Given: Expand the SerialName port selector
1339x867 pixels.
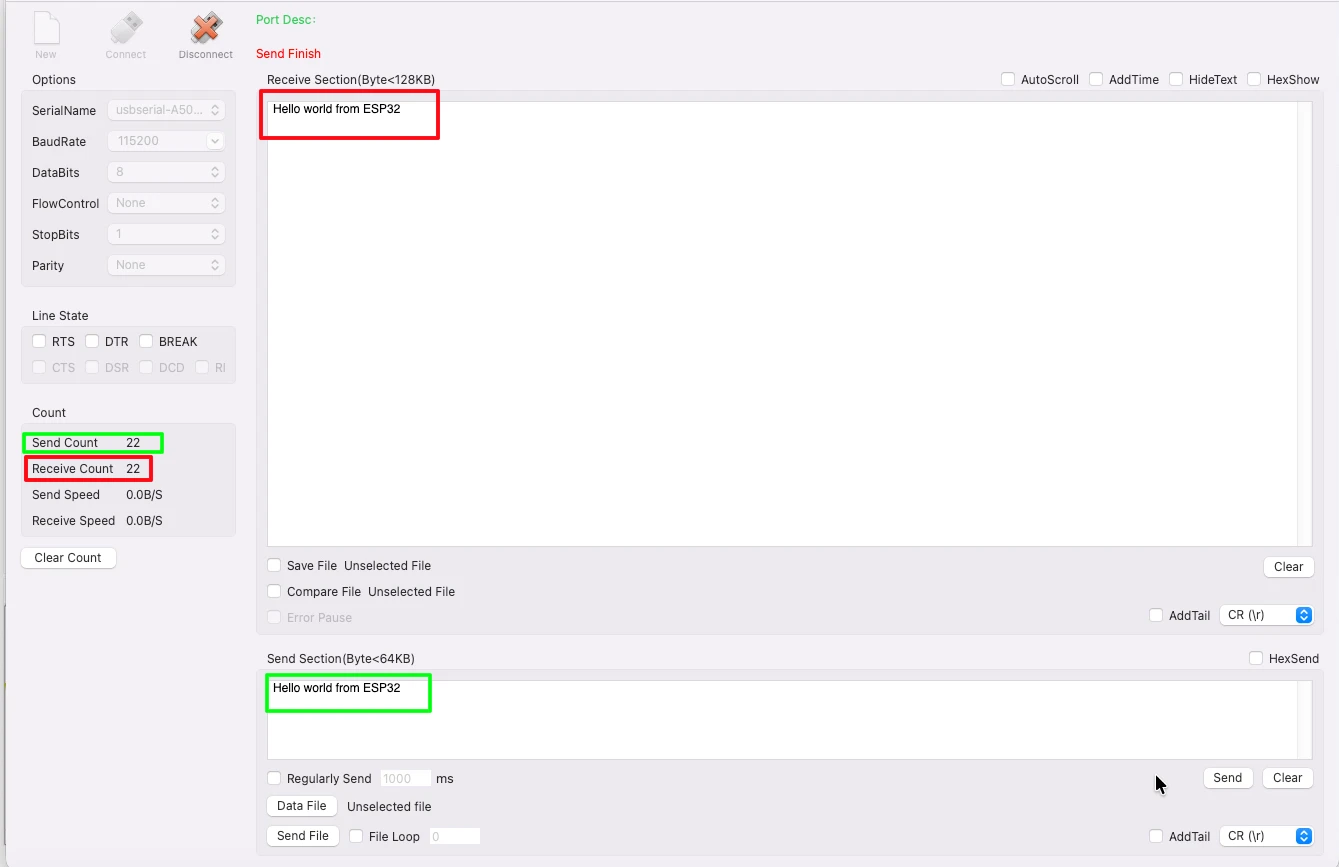Looking at the screenshot, I should (x=166, y=110).
